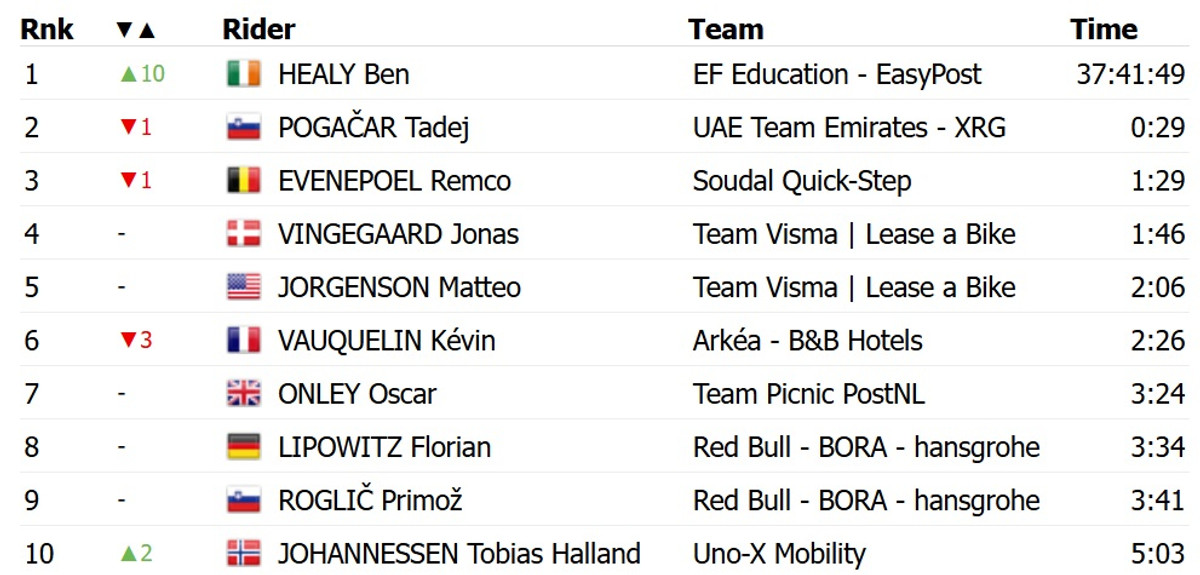This screenshot has width=1200, height=575.
Task: Sort by the rank change arrows header
Action: tap(136, 29)
